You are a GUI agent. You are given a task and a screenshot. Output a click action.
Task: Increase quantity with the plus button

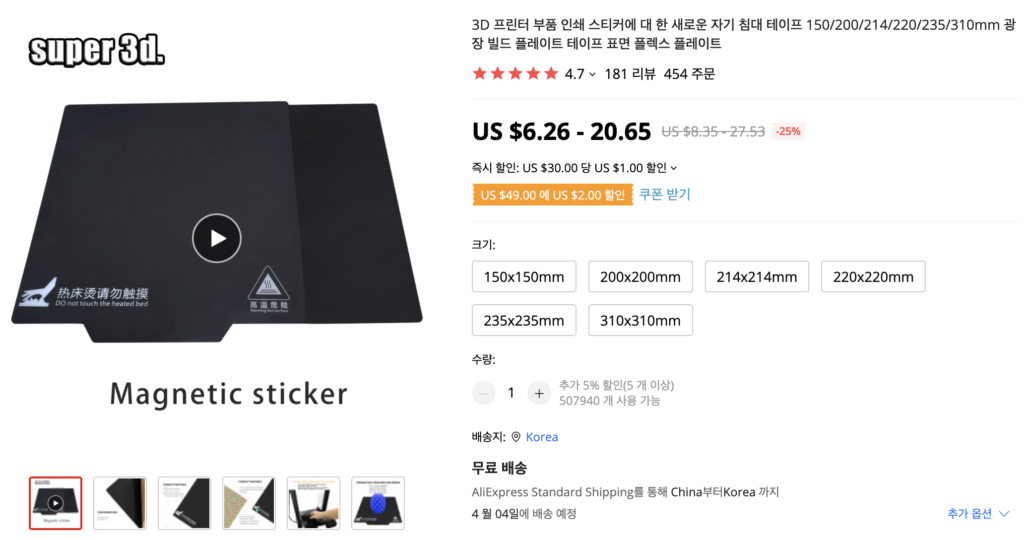[539, 393]
